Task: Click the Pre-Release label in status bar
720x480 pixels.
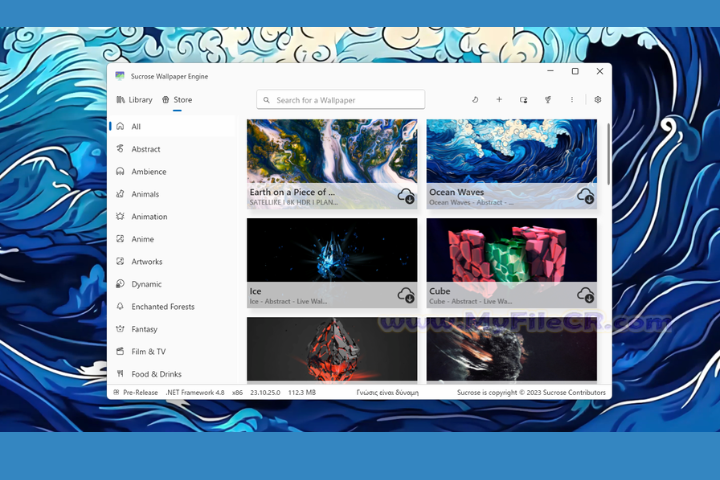Action: 139,393
